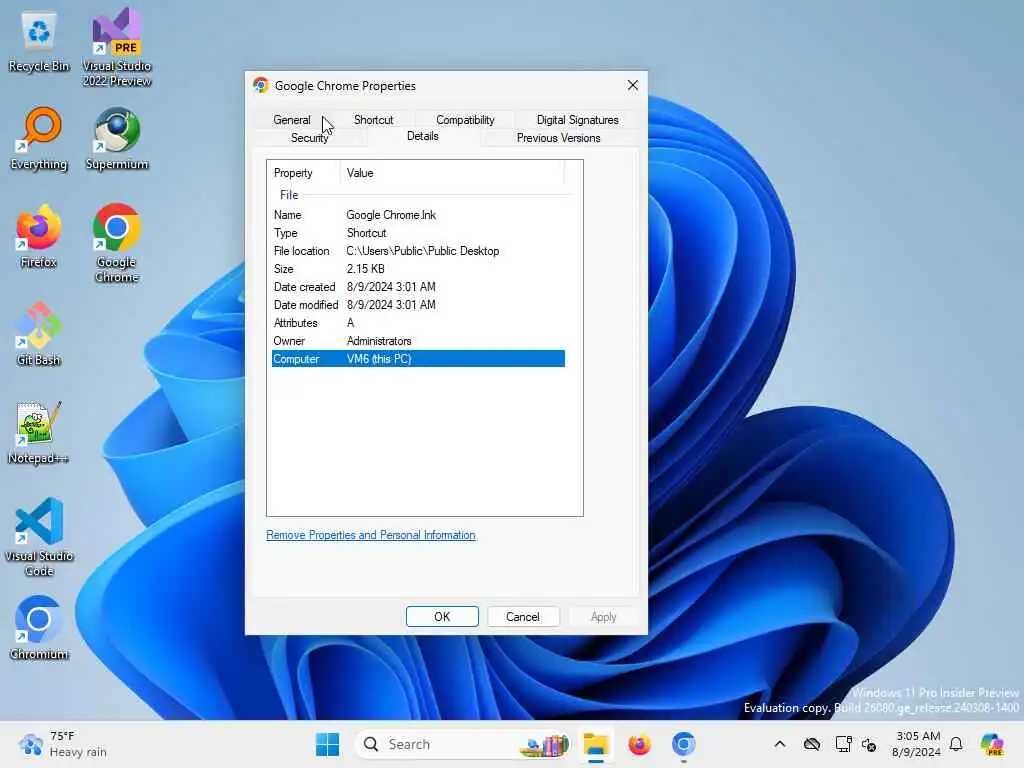The height and width of the screenshot is (768, 1024).
Task: Click the Value column header
Action: pos(452,173)
